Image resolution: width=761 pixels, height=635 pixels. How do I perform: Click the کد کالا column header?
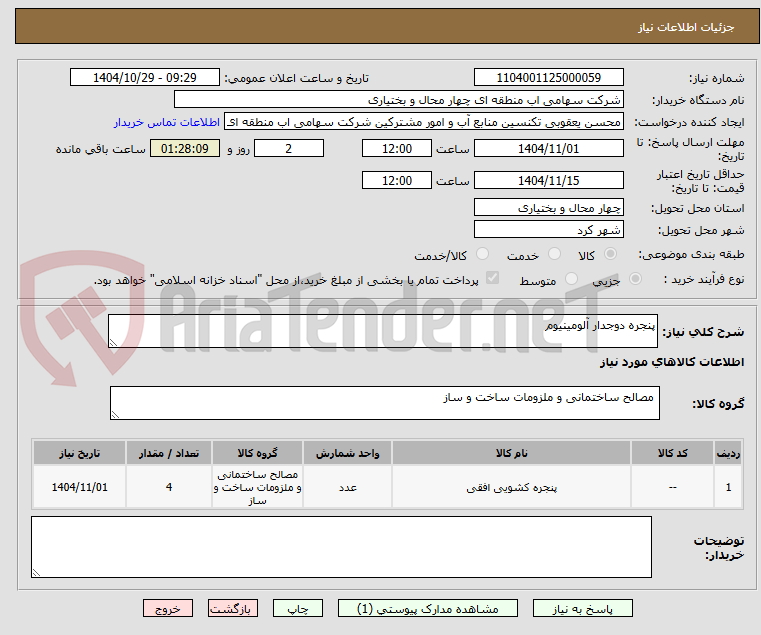673,453
